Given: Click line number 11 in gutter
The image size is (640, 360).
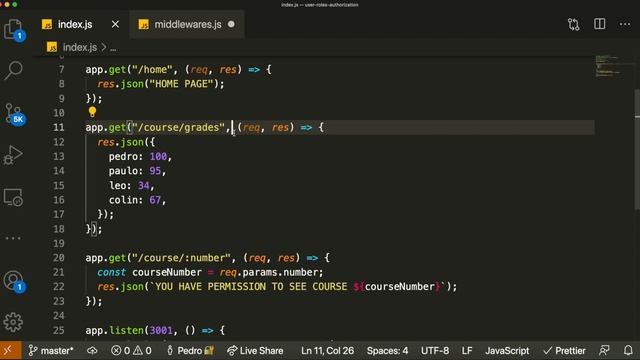Looking at the screenshot, I should coord(59,127).
